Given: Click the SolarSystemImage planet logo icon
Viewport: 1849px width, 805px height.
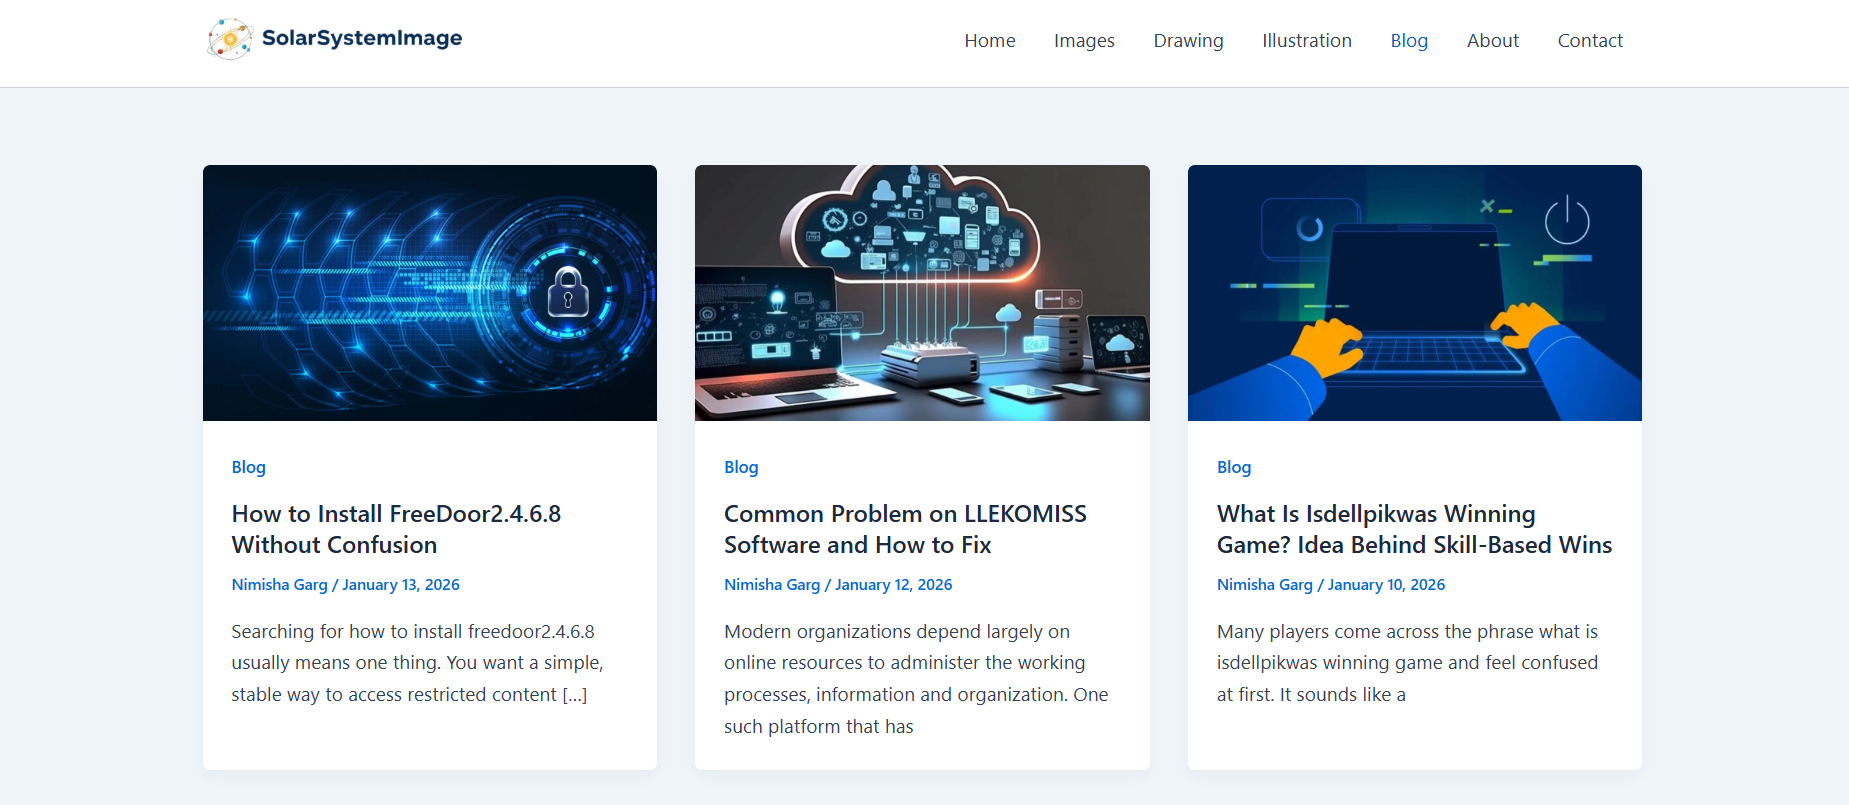Looking at the screenshot, I should [x=229, y=39].
